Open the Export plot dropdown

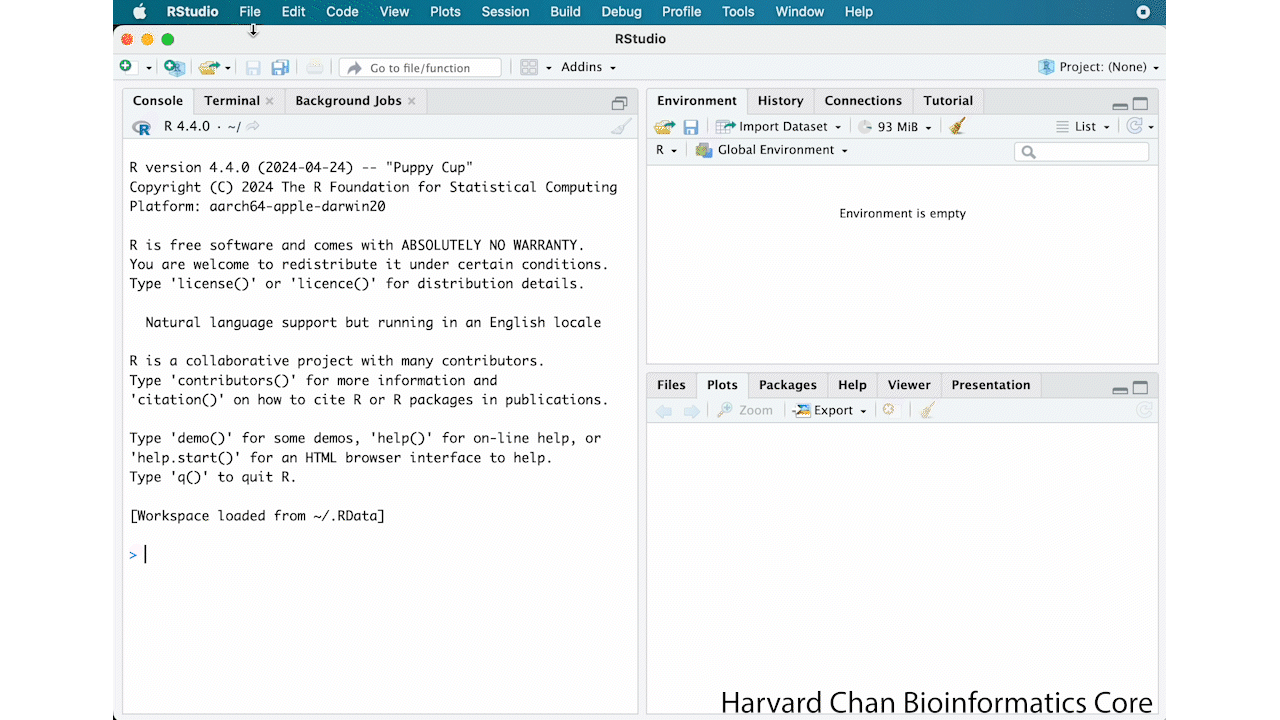click(830, 410)
